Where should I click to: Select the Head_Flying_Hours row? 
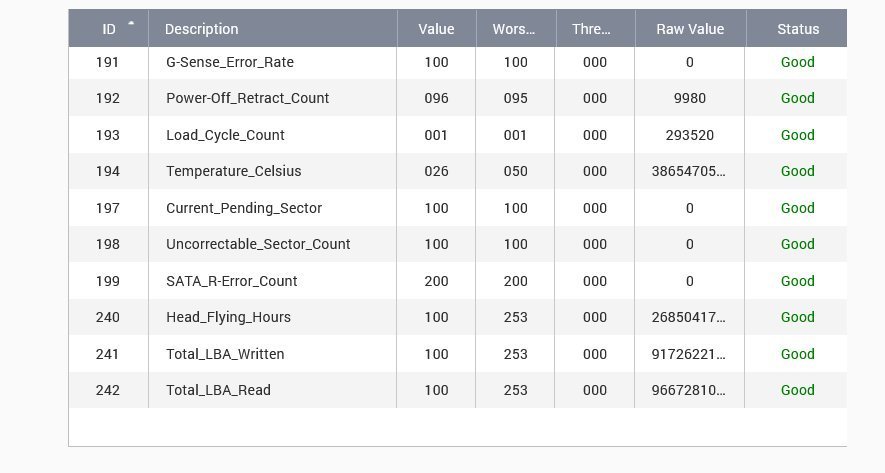point(228,317)
